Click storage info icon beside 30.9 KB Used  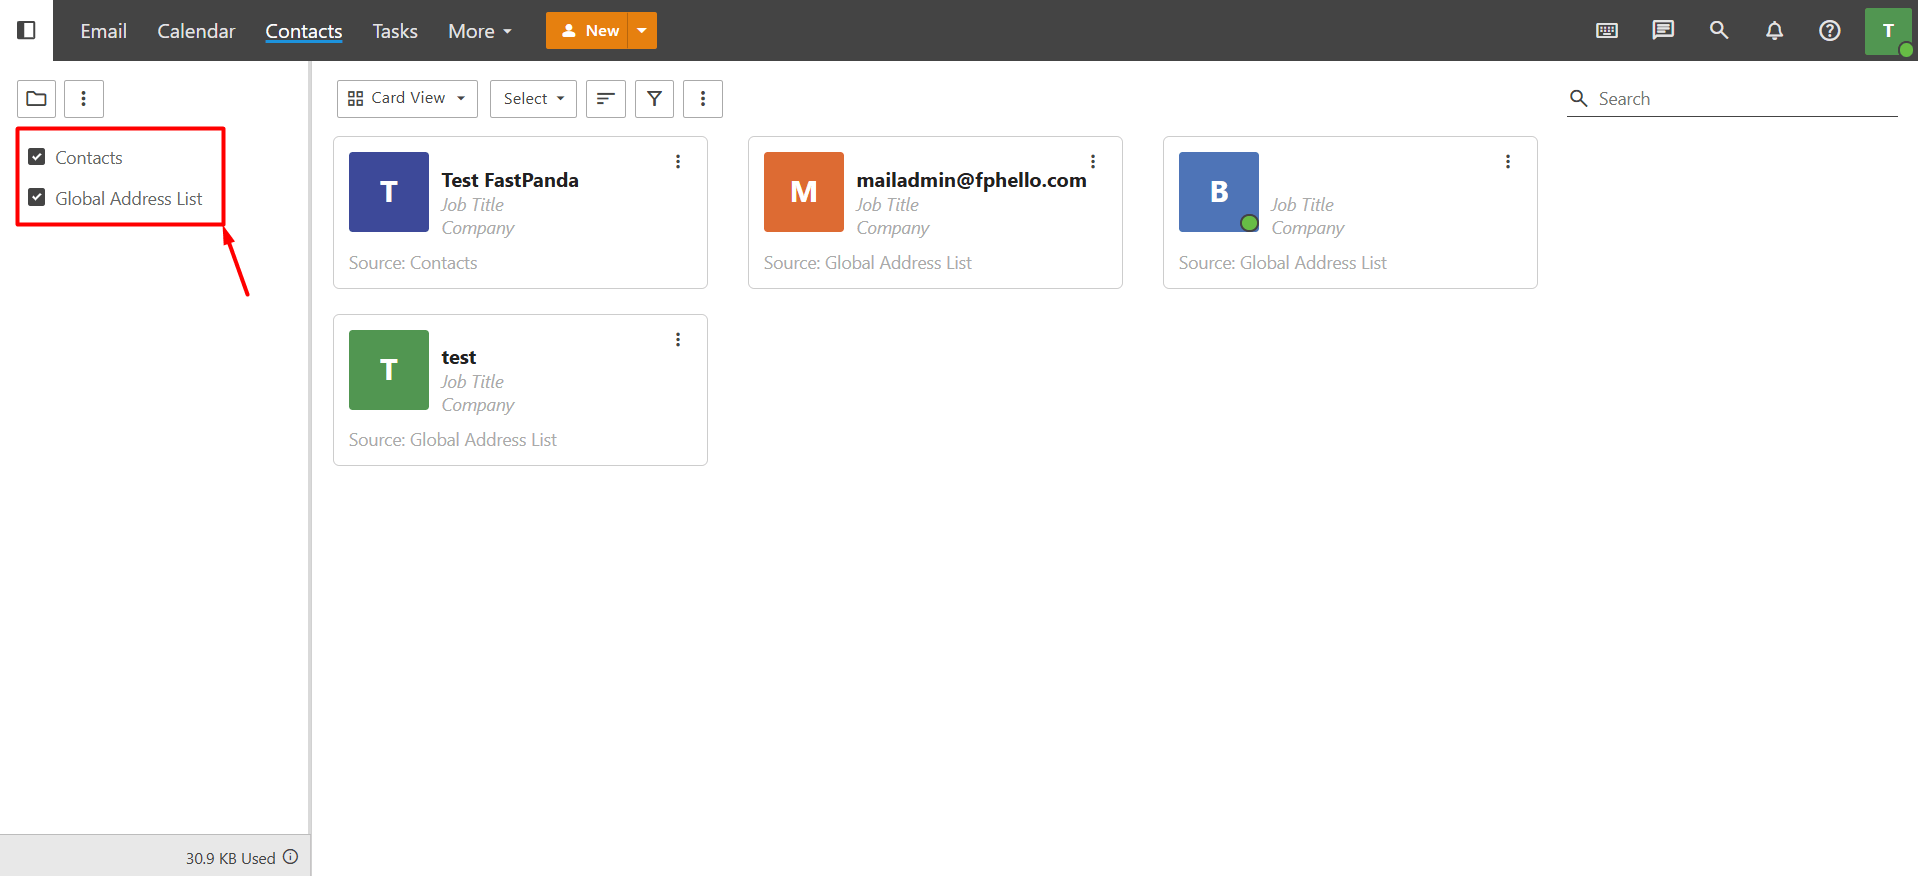point(290,857)
